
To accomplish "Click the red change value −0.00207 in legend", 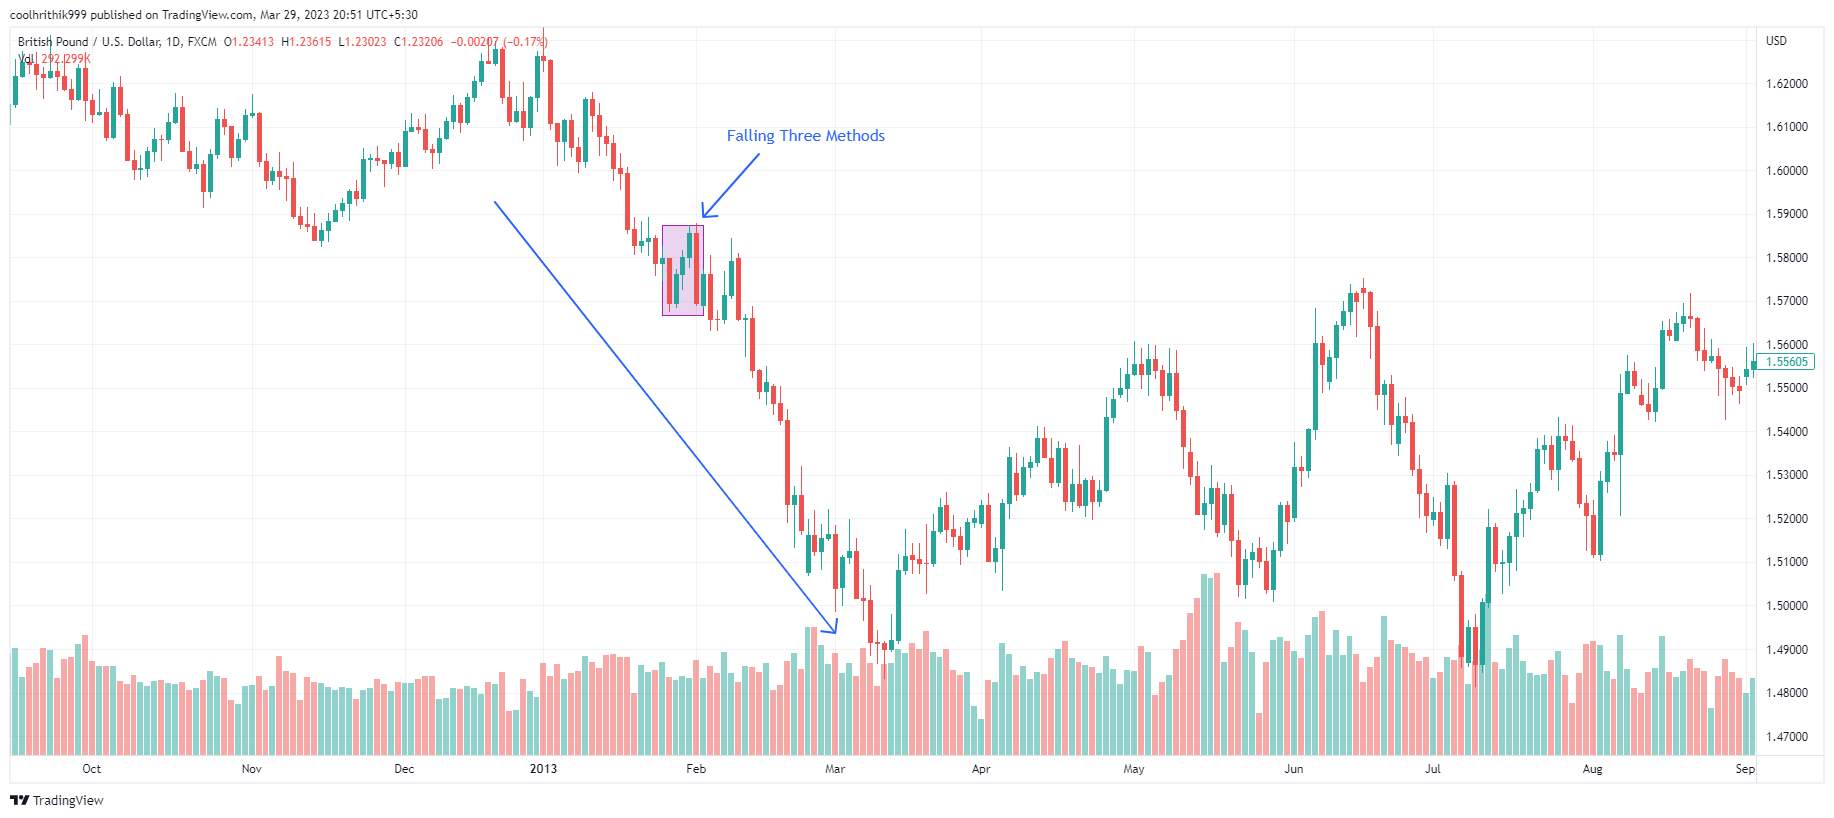I will 474,42.
